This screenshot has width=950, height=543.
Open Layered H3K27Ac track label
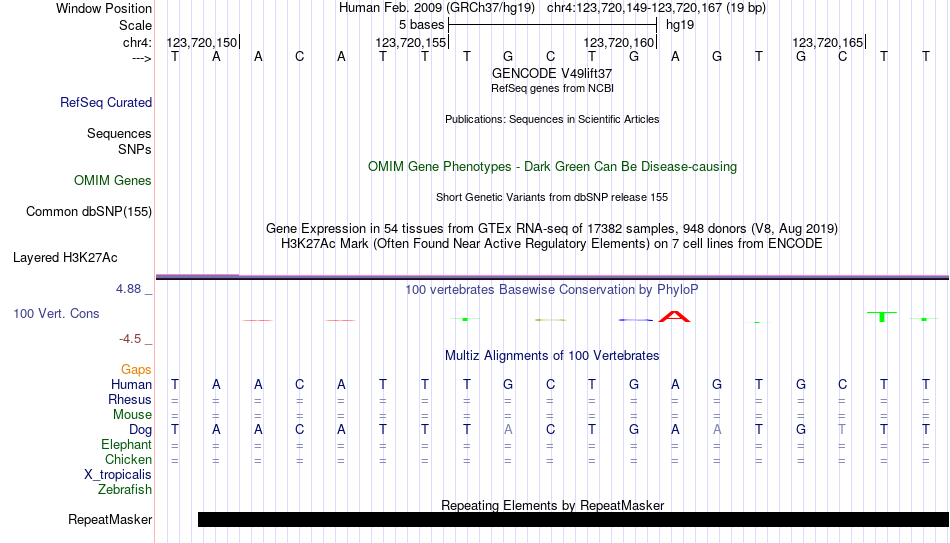pyautogui.click(x=65, y=258)
